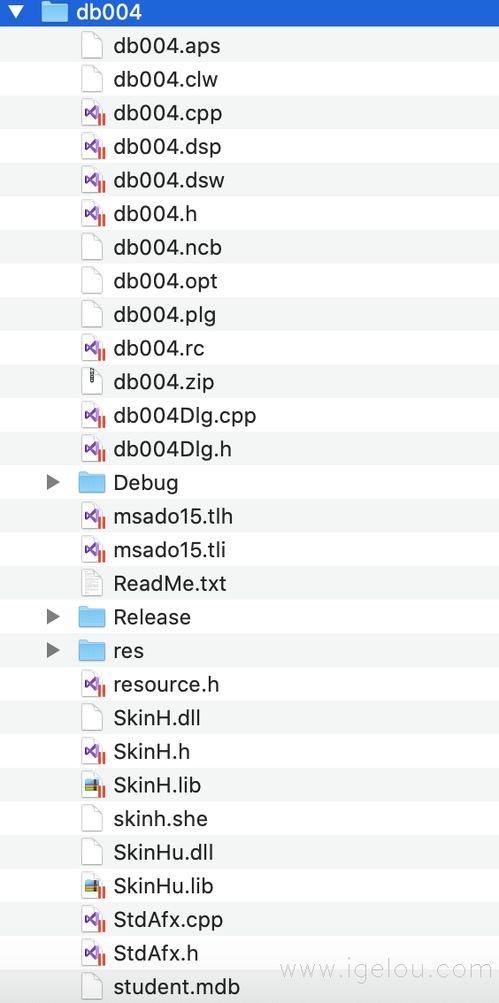499x1003 pixels.
Task: Select the resource.h file
Action: coord(250,684)
